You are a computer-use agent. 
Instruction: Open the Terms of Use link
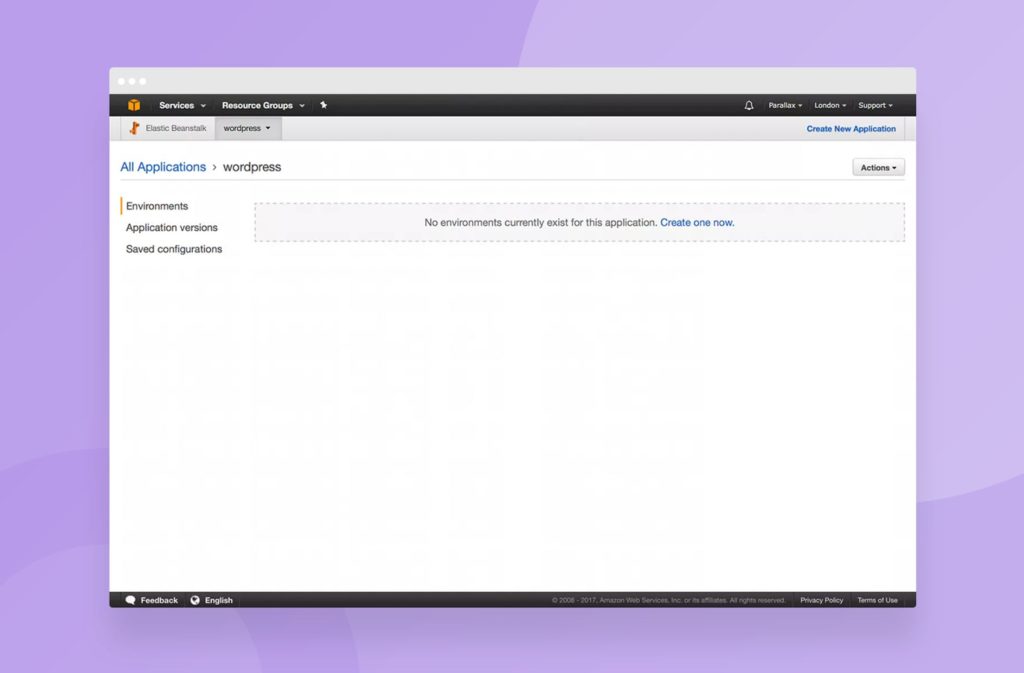tap(877, 600)
